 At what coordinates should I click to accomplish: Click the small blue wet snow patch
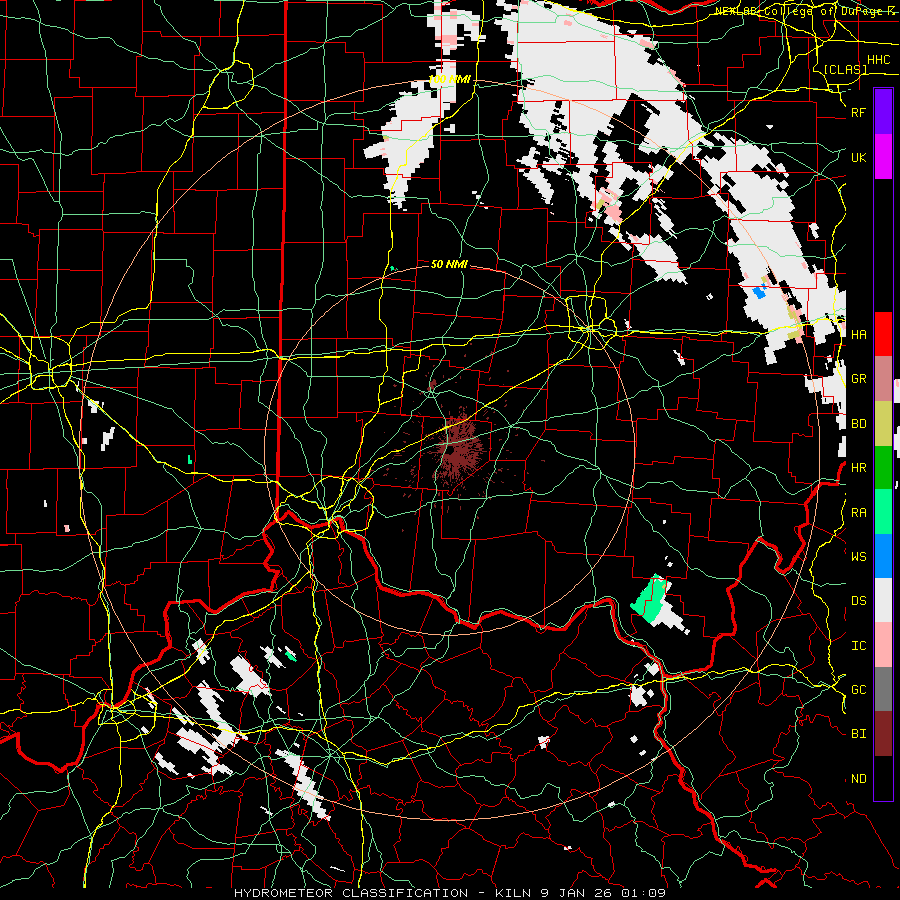pyautogui.click(x=759, y=292)
